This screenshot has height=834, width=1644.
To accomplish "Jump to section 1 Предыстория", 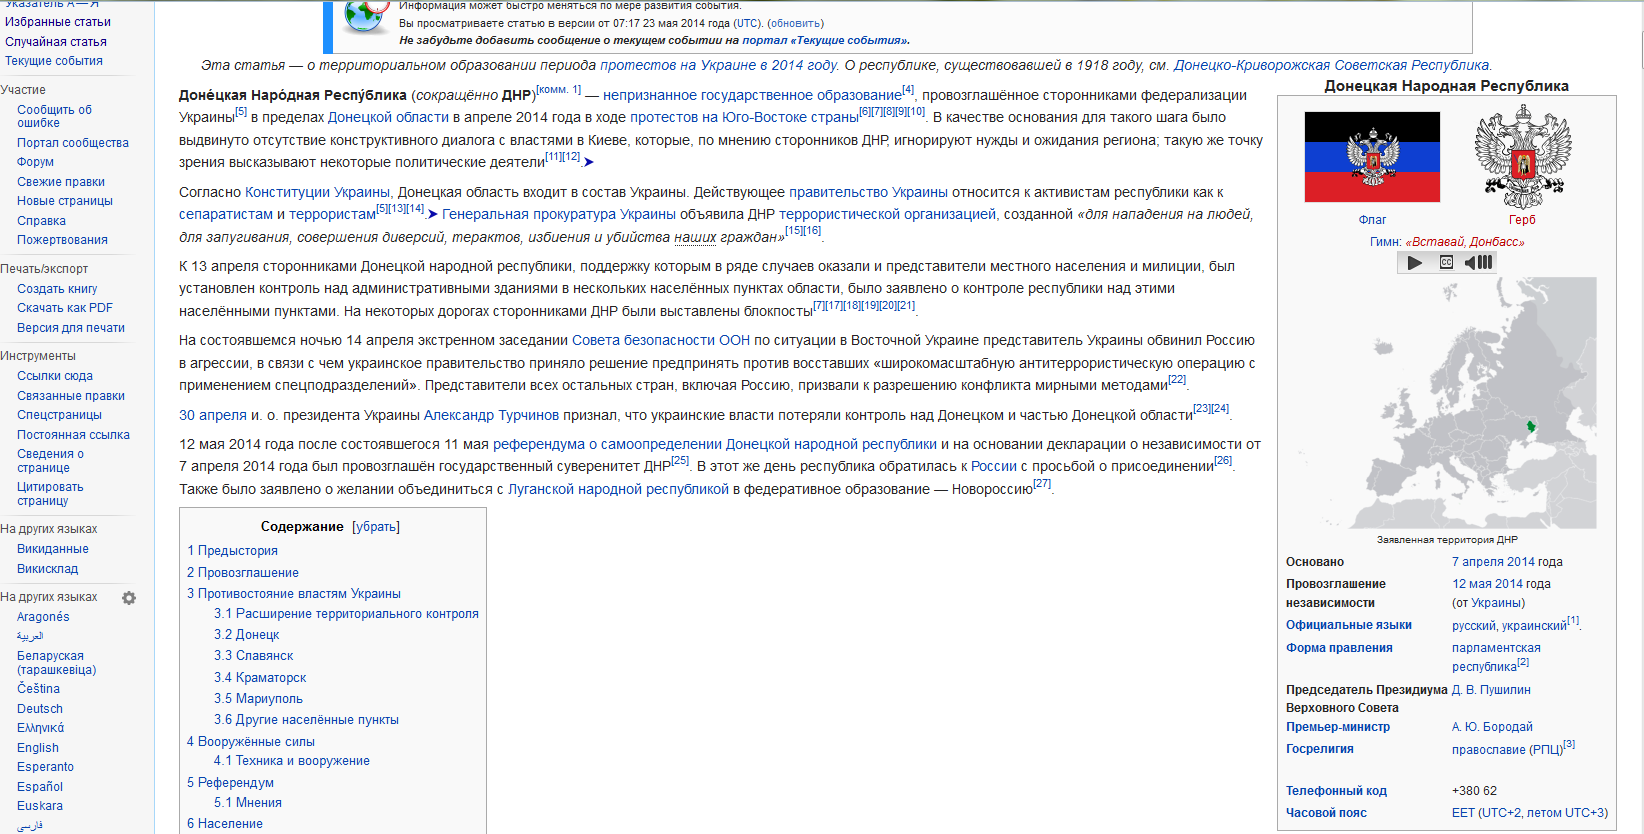I will pyautogui.click(x=232, y=551).
